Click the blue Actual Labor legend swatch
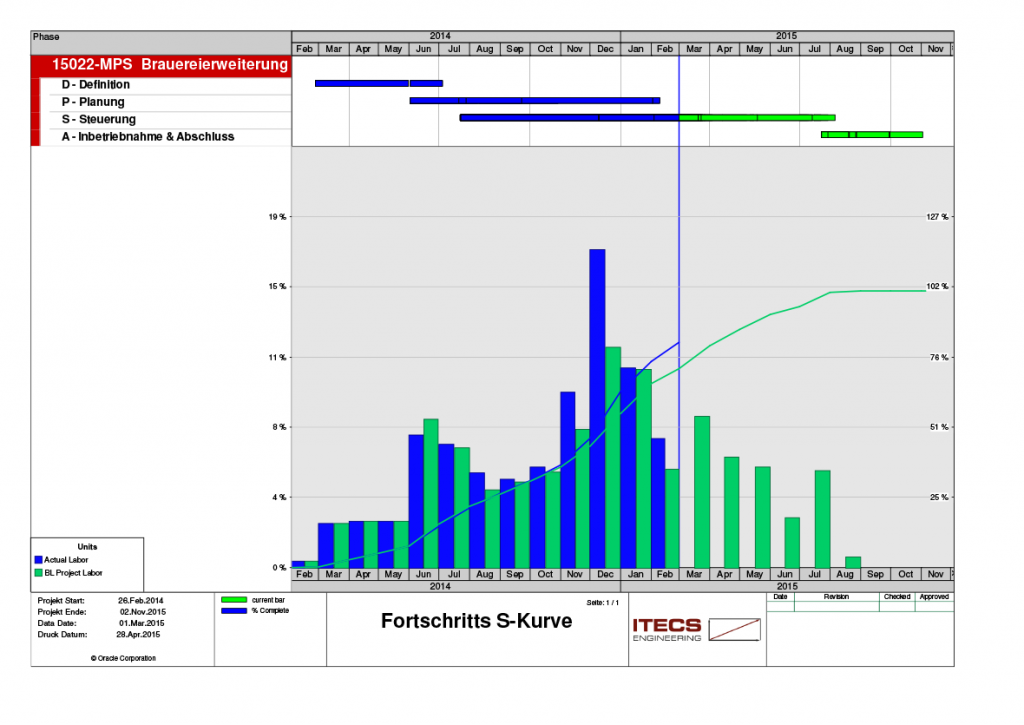1024x725 pixels. tap(39, 560)
